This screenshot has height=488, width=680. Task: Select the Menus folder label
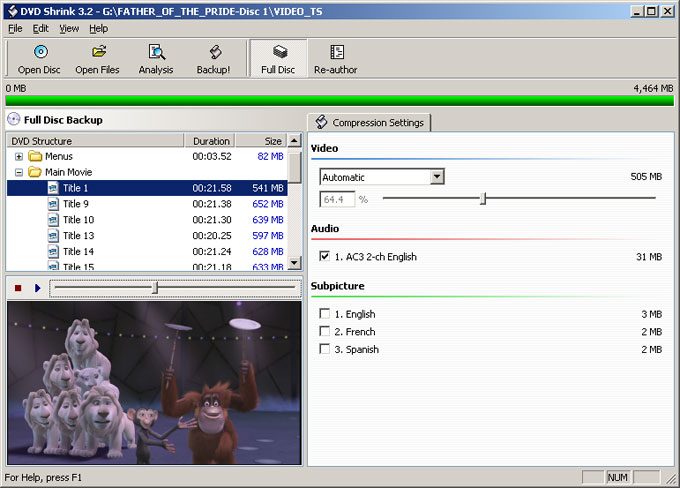59,156
